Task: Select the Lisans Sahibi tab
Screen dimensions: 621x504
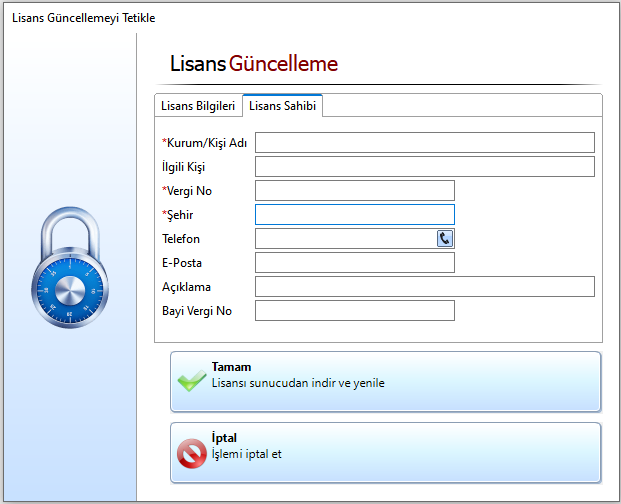Action: [282, 106]
